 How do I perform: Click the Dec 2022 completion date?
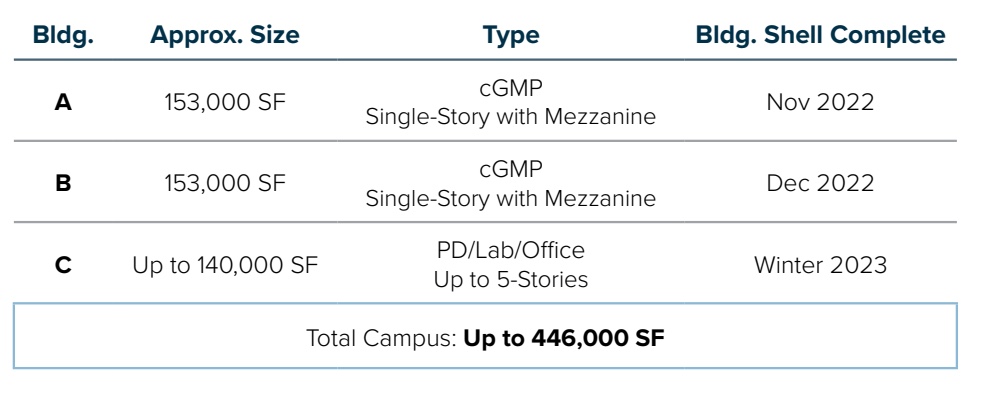tap(820, 183)
